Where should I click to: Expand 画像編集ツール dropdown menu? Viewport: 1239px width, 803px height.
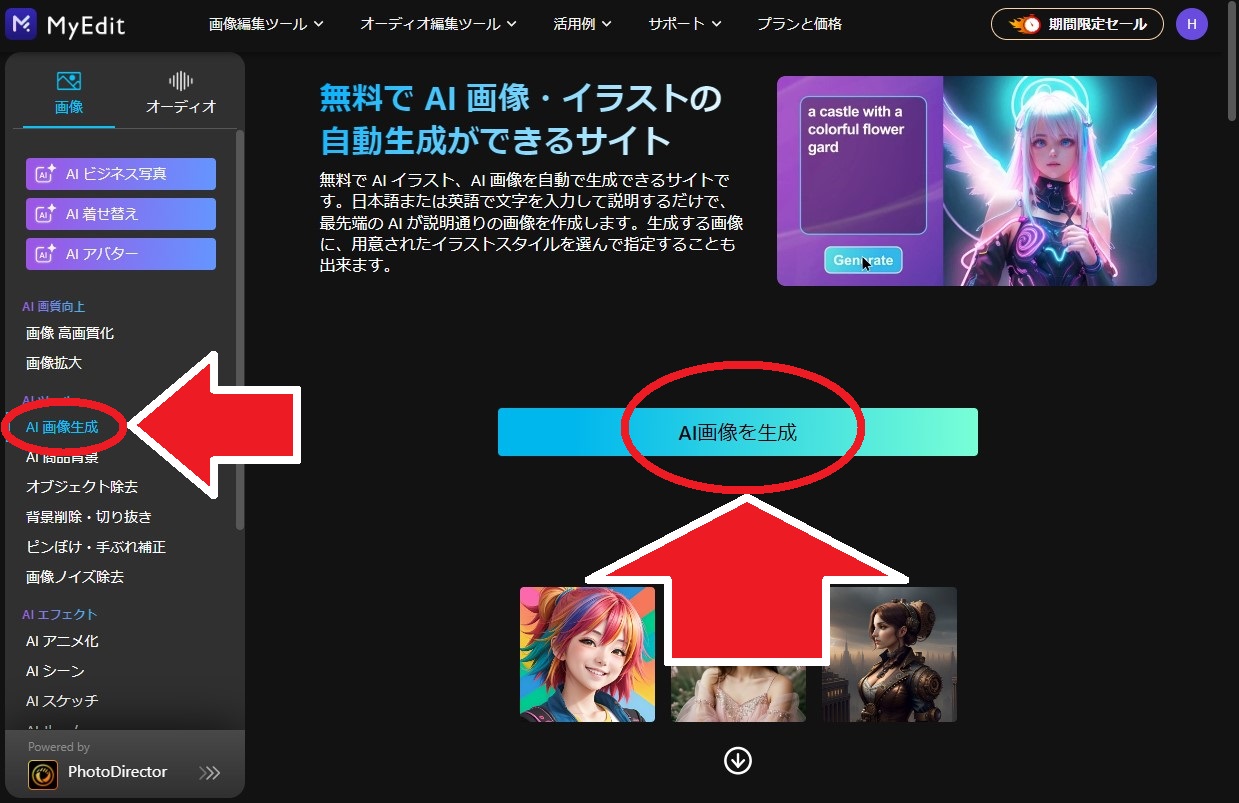[x=266, y=24]
